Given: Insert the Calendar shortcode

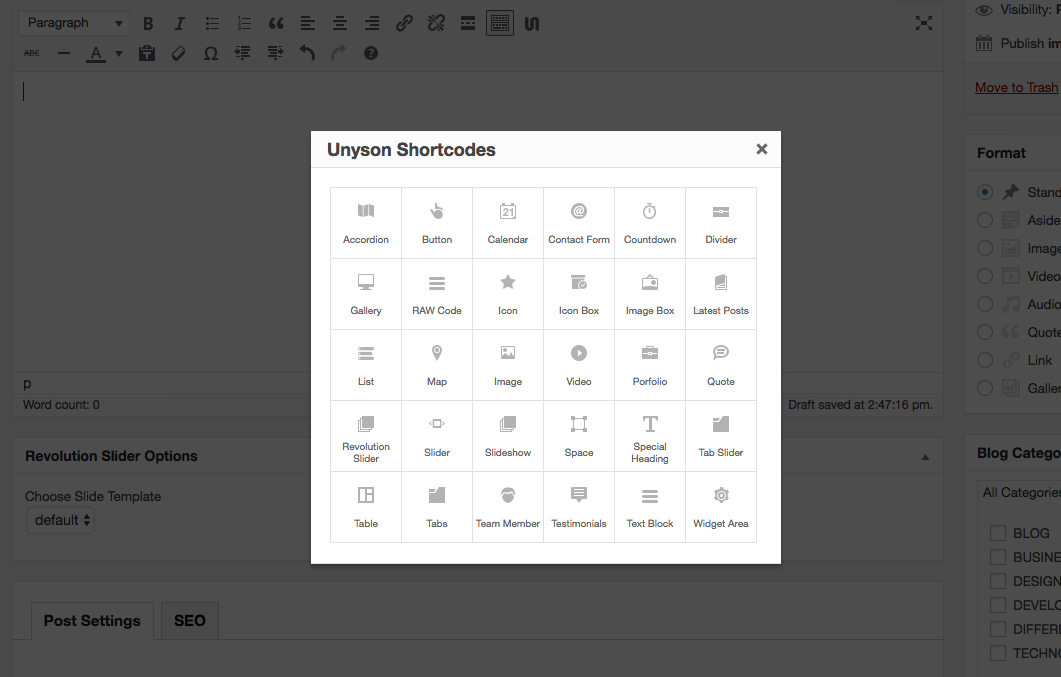Looking at the screenshot, I should coord(508,223).
